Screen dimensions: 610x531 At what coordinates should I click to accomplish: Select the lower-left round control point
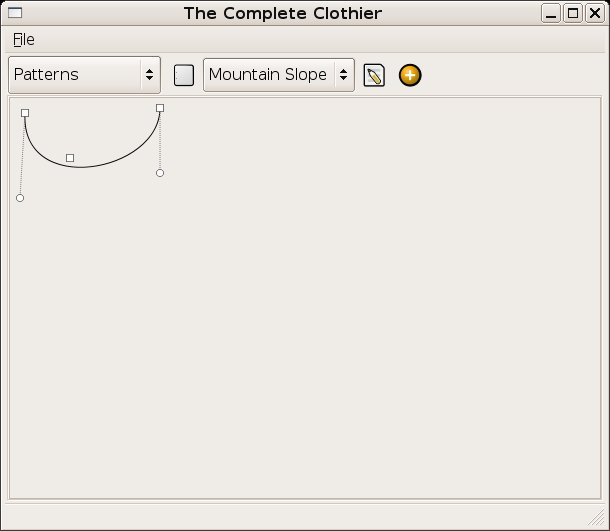(x=20, y=198)
